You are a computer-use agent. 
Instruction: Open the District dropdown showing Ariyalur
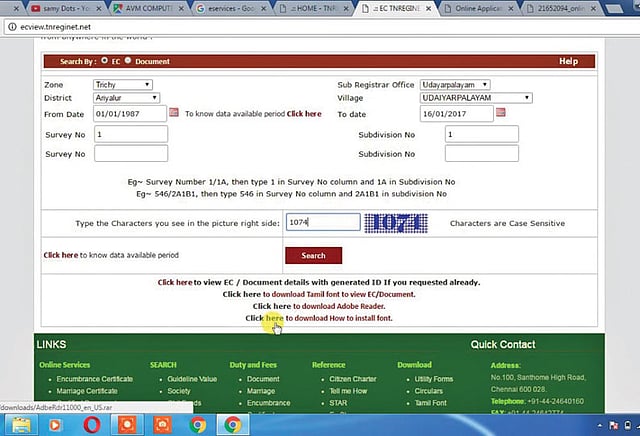click(x=126, y=97)
